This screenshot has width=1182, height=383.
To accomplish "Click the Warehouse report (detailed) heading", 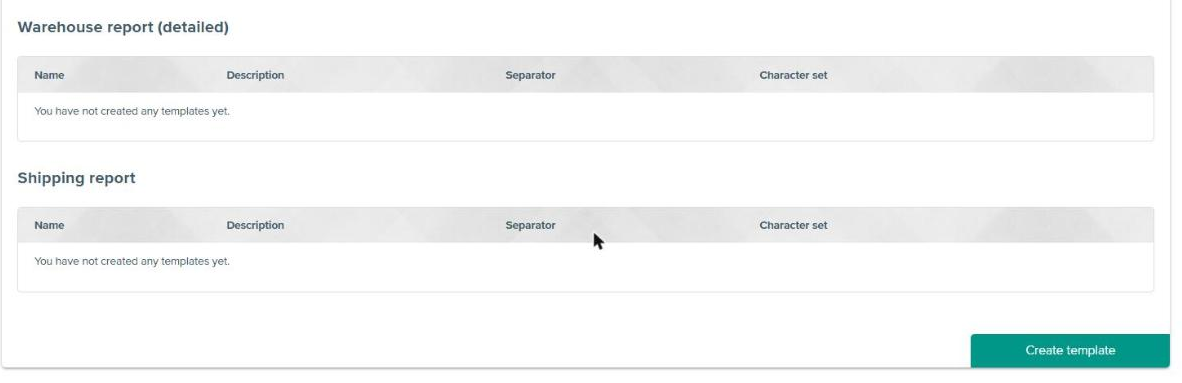I will tap(123, 27).
